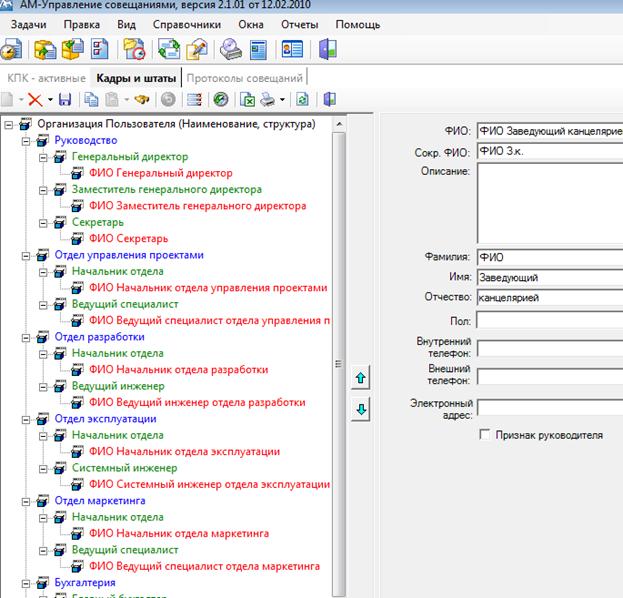This screenshot has height=598, width=623.
Task: Switch to КПК - активные tab
Action: (46, 78)
